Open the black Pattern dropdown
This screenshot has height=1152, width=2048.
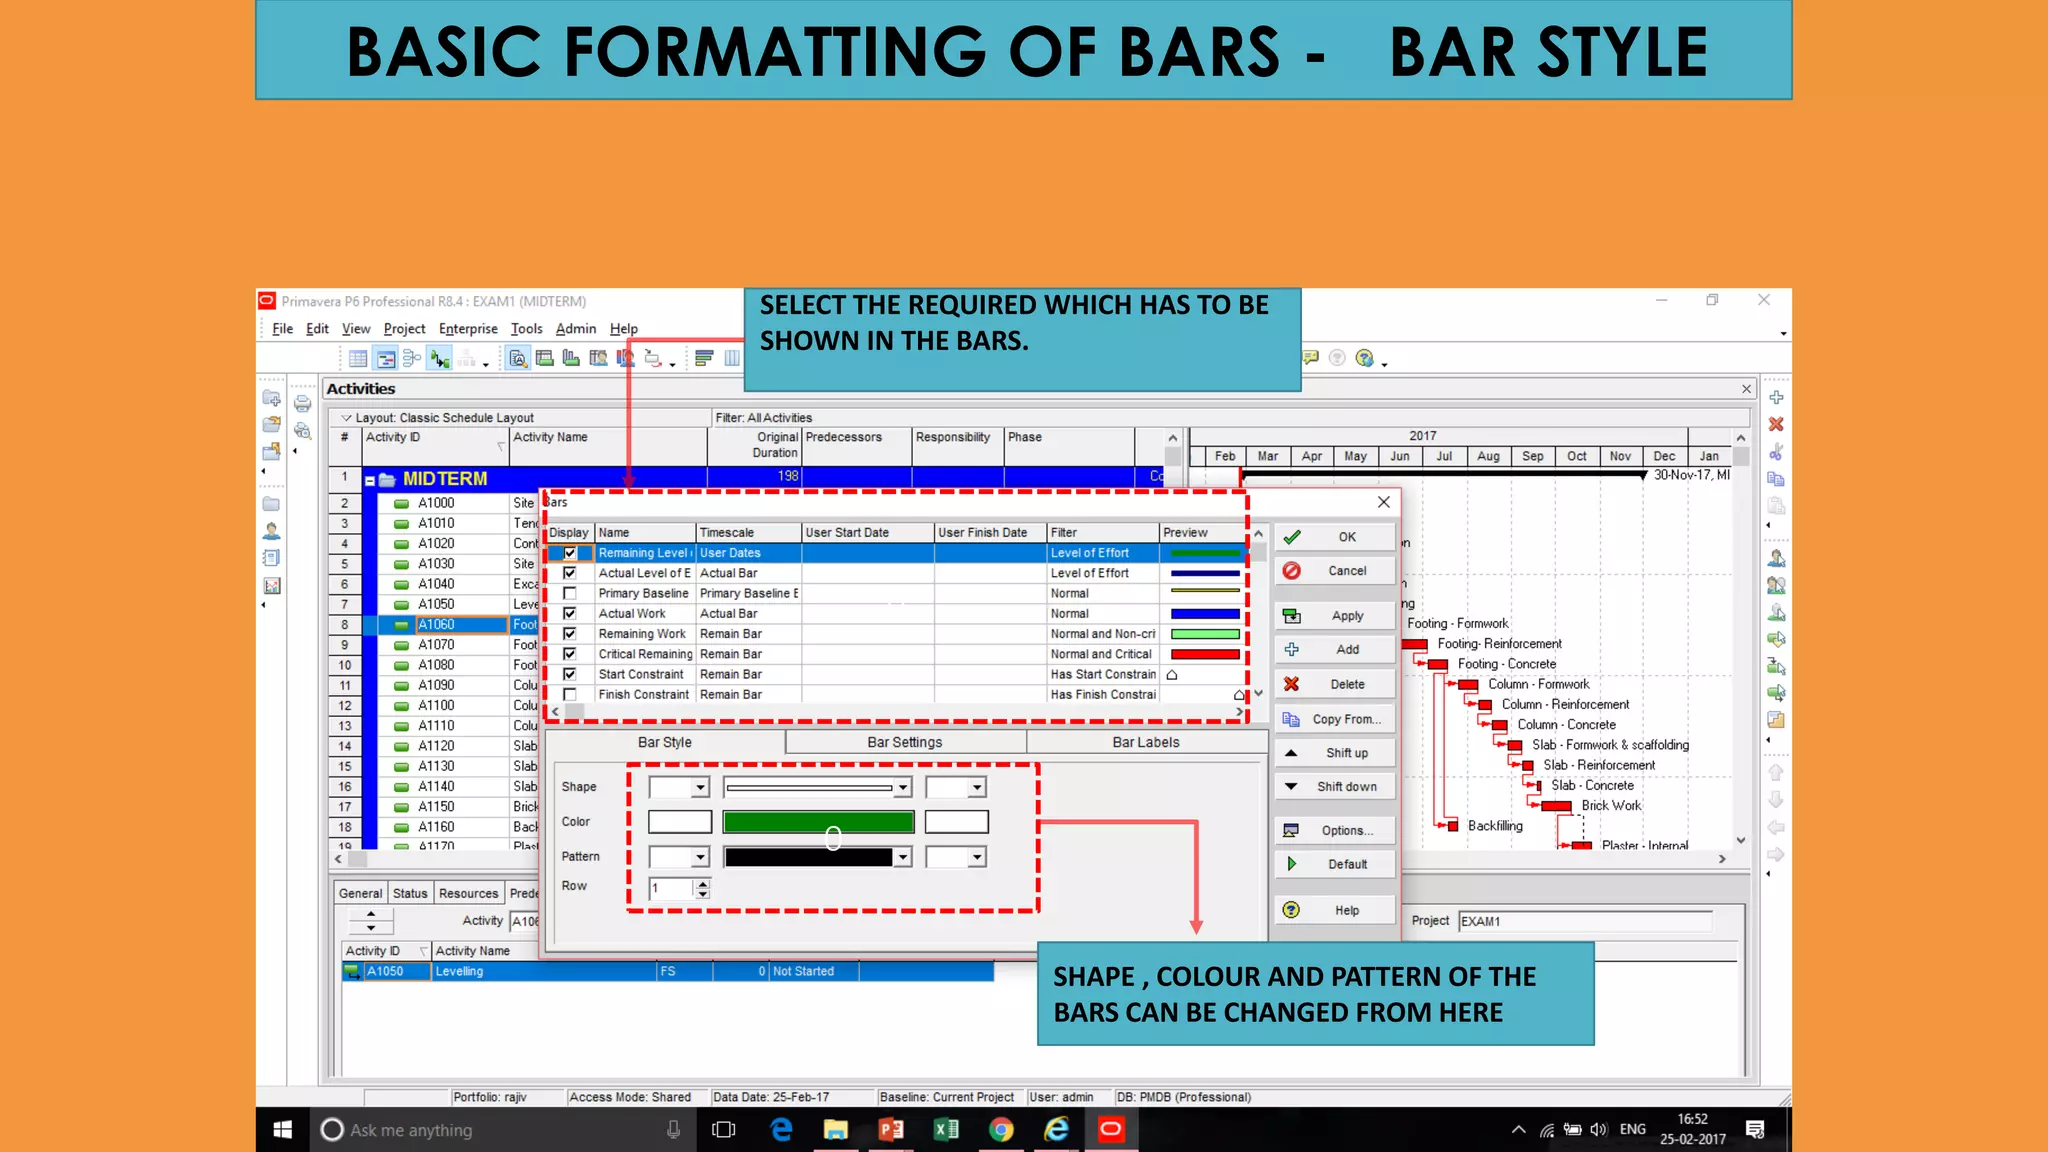click(x=902, y=857)
